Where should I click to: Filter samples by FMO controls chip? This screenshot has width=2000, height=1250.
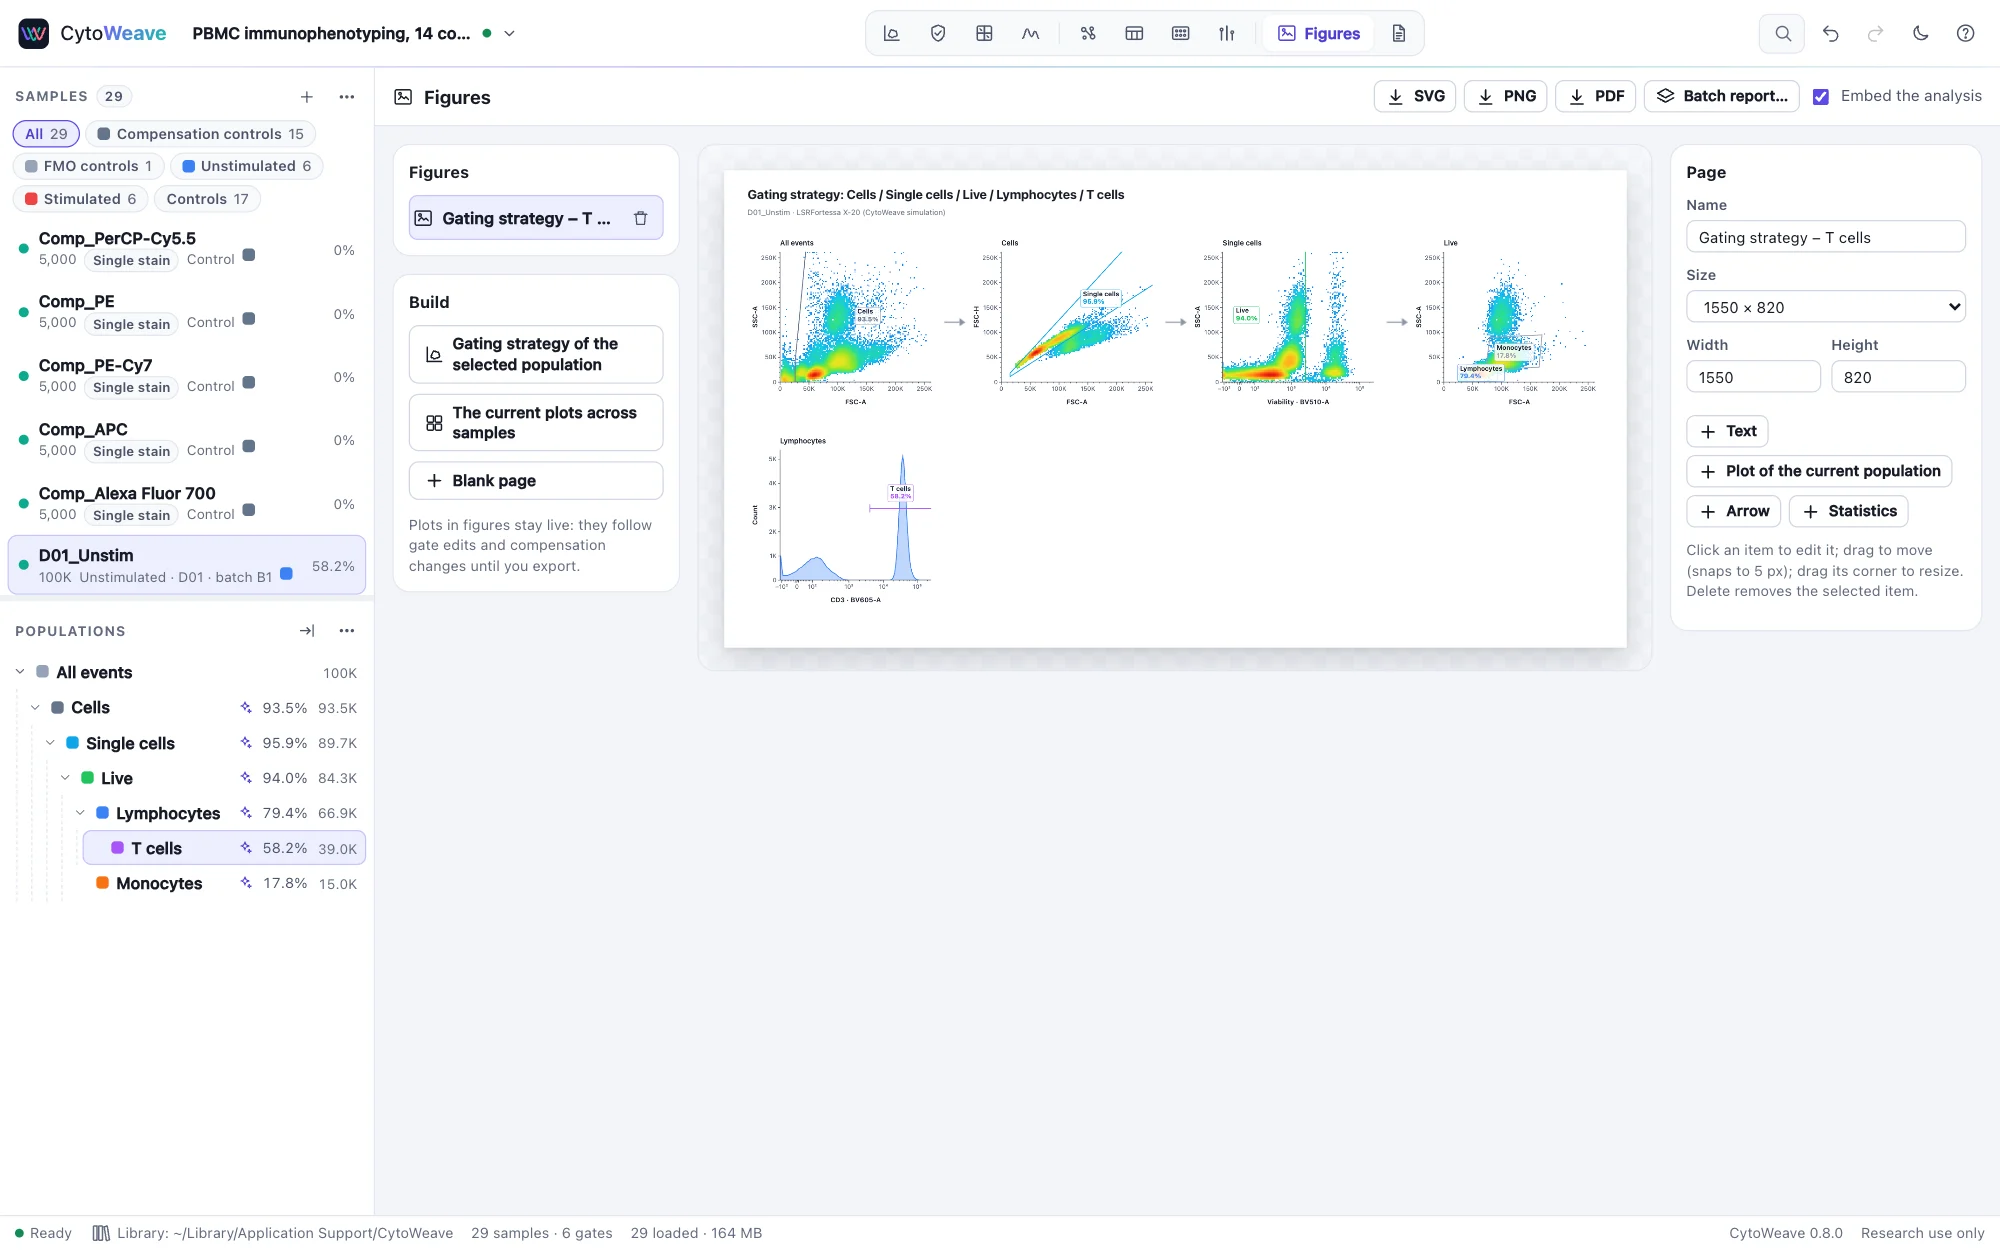click(x=88, y=166)
